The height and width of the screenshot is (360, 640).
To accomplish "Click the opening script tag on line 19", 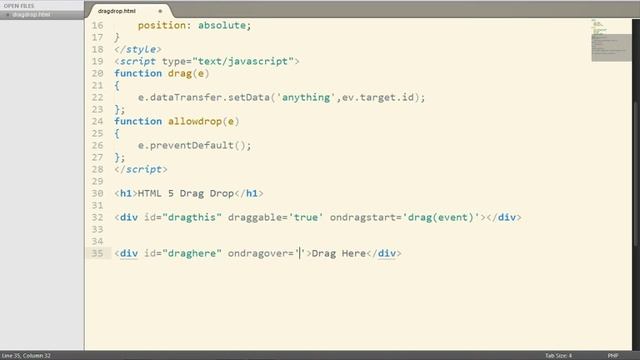I will (x=207, y=61).
